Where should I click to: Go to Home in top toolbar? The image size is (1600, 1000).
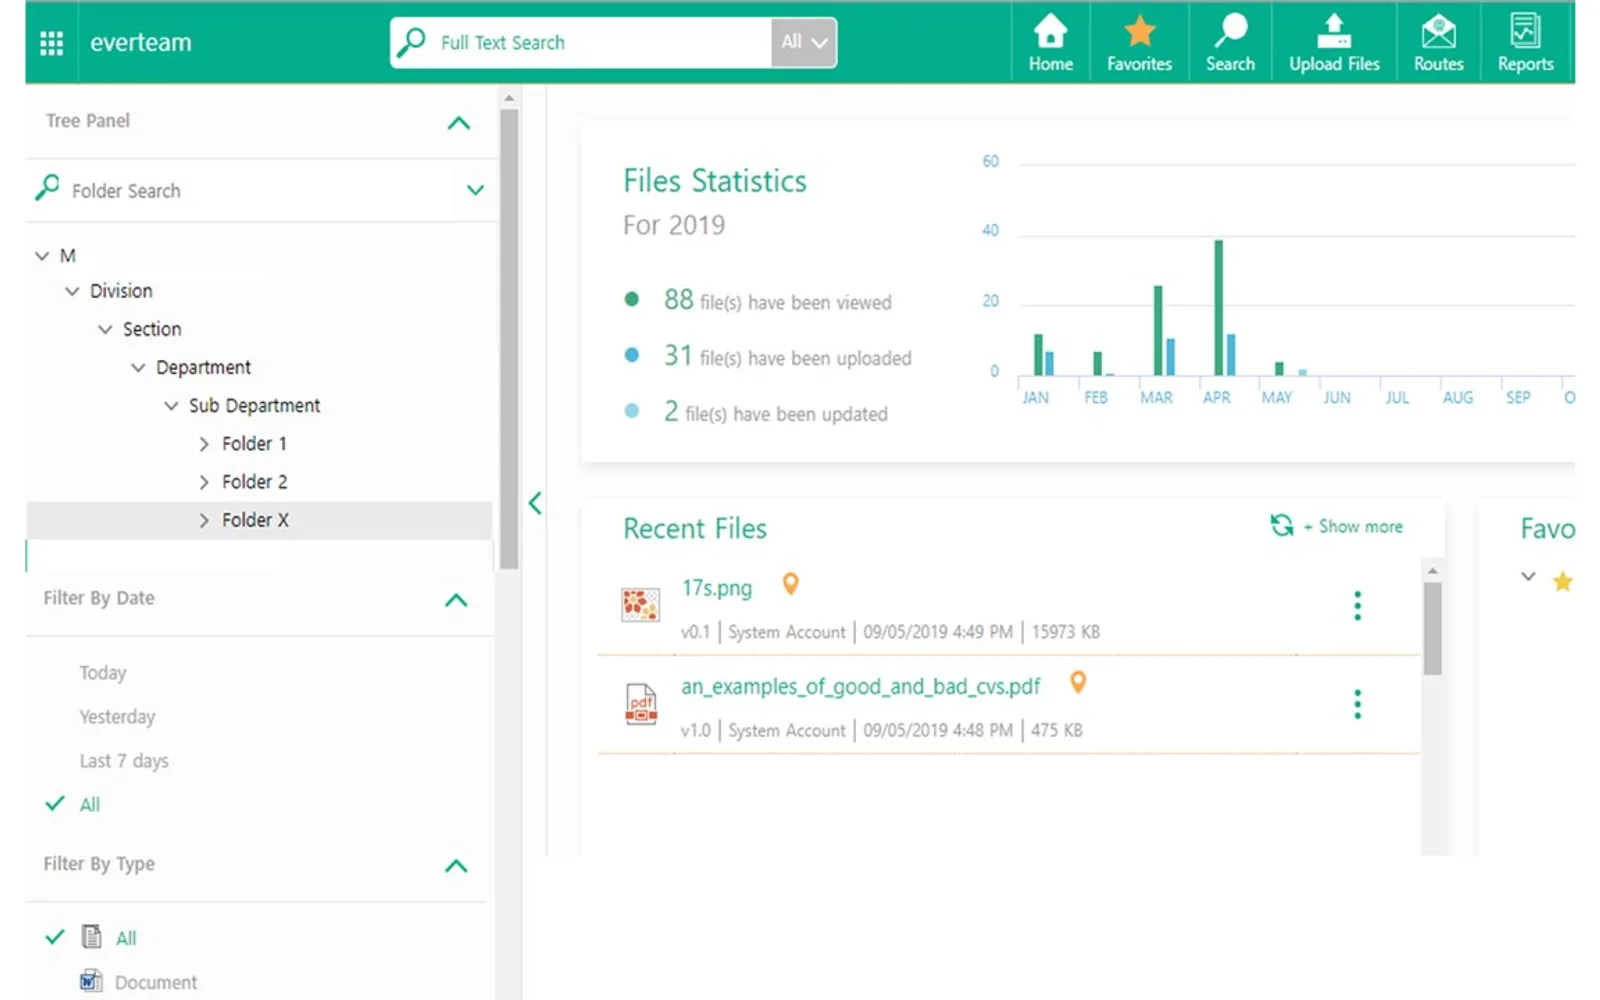(1050, 43)
